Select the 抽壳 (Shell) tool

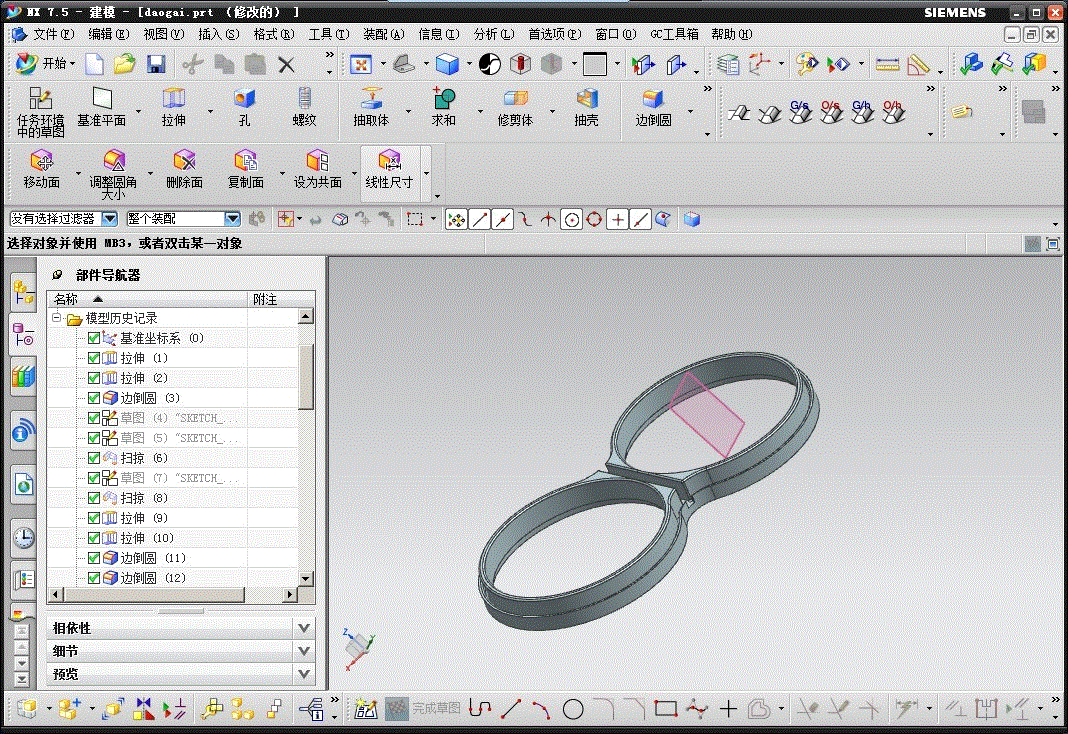tap(586, 99)
